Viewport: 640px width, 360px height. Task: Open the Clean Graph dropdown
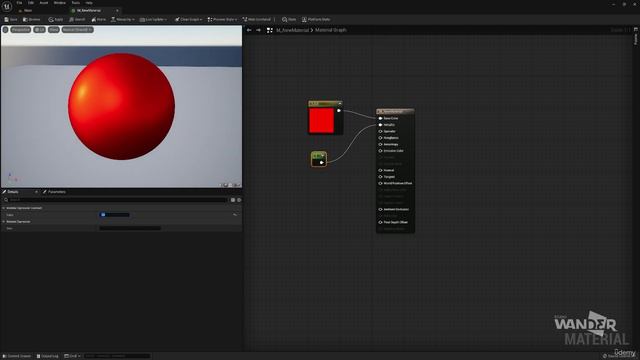[188, 19]
